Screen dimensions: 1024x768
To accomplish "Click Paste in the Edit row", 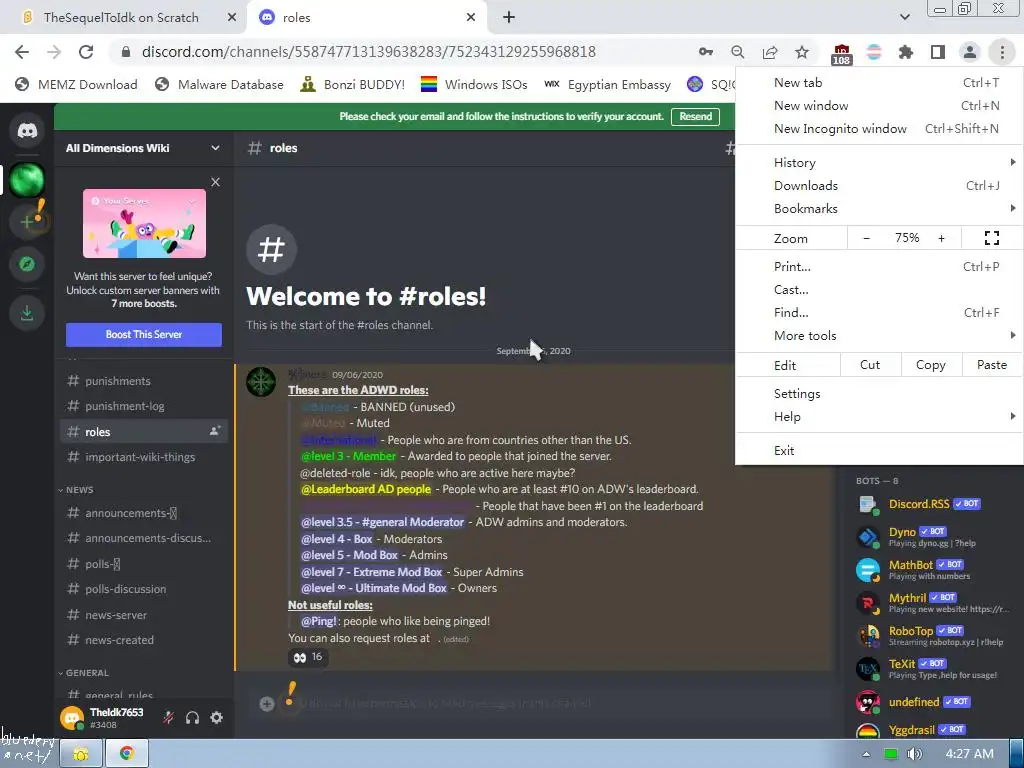I will pos(991,365).
